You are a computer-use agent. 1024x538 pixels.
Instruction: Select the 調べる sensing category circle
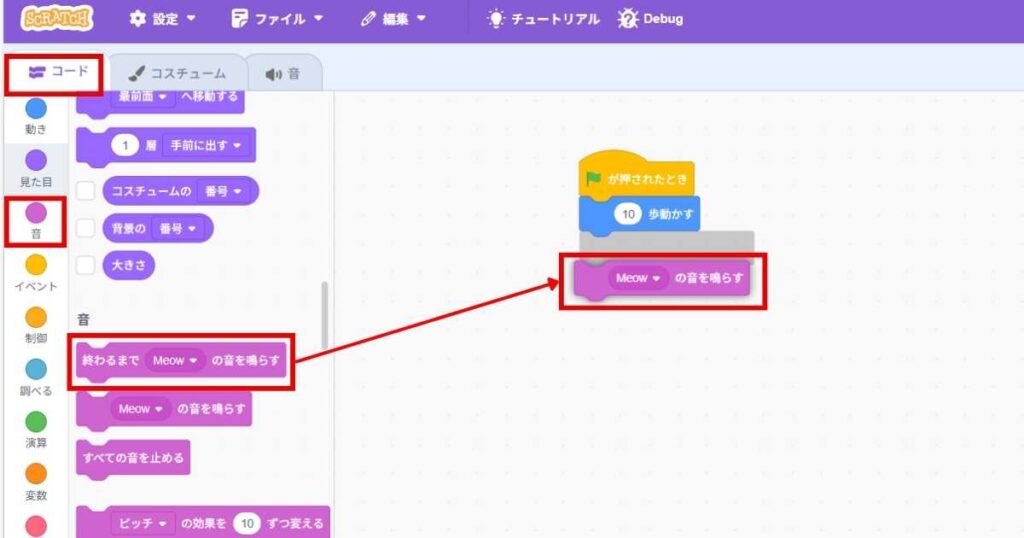[x=36, y=370]
